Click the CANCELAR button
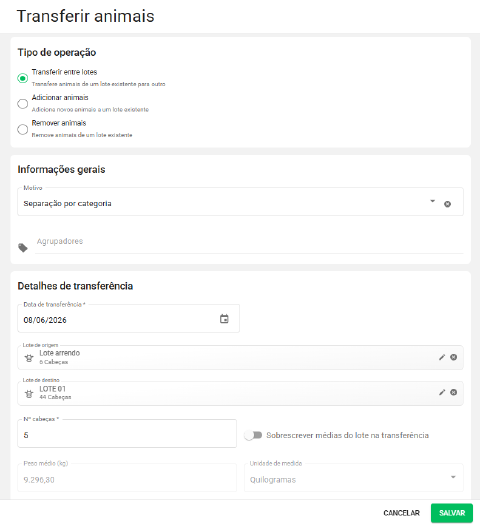480x526 pixels. [401, 513]
